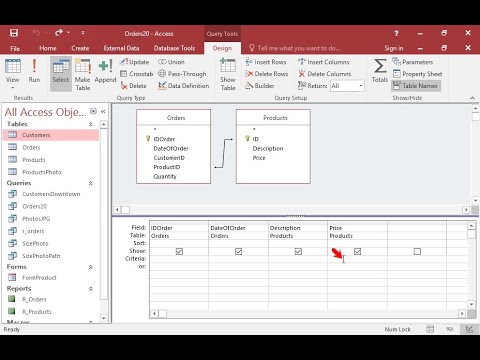Open the Database Tools tab
480x360 pixels.
[174, 48]
